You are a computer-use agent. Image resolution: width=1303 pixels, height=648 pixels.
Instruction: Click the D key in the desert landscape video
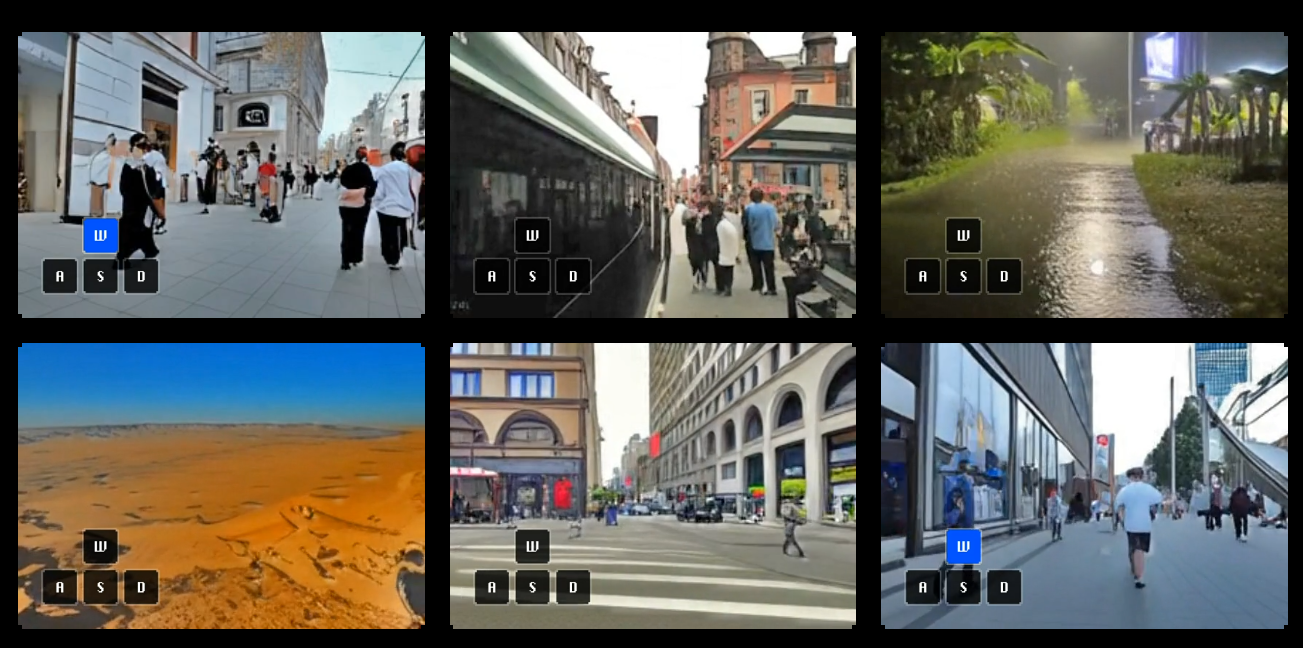(x=141, y=587)
